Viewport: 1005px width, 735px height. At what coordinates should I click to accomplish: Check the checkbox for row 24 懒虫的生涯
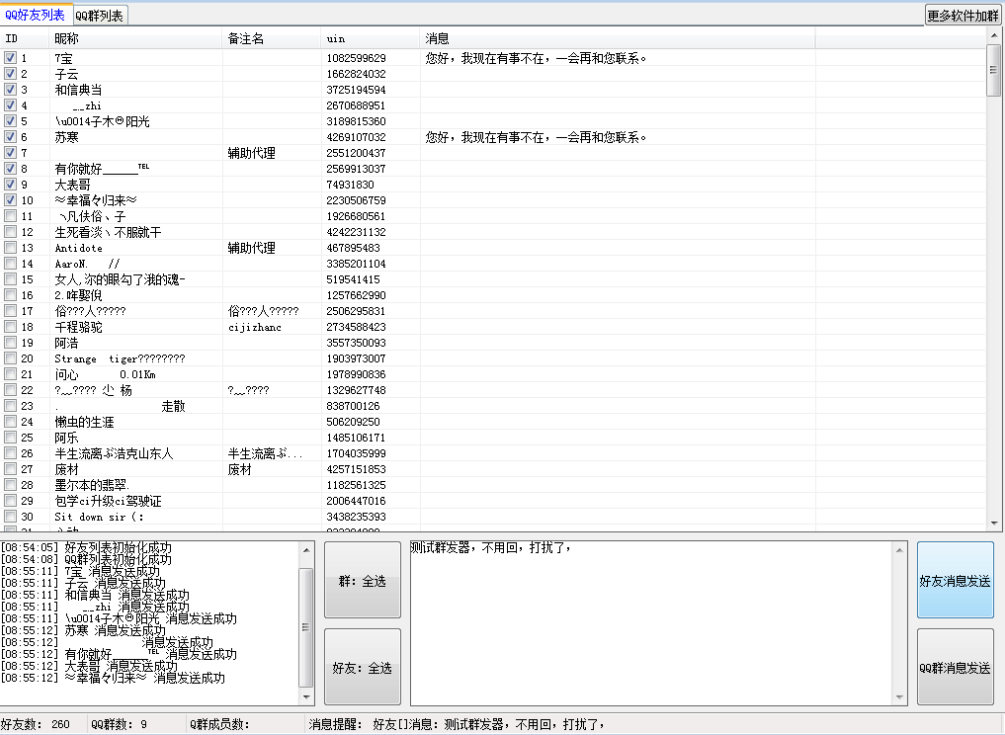pos(10,421)
